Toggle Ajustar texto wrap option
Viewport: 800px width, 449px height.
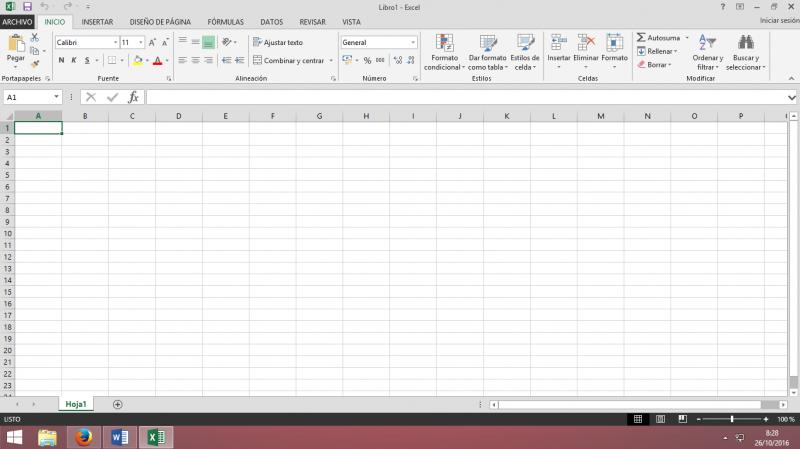(x=276, y=43)
